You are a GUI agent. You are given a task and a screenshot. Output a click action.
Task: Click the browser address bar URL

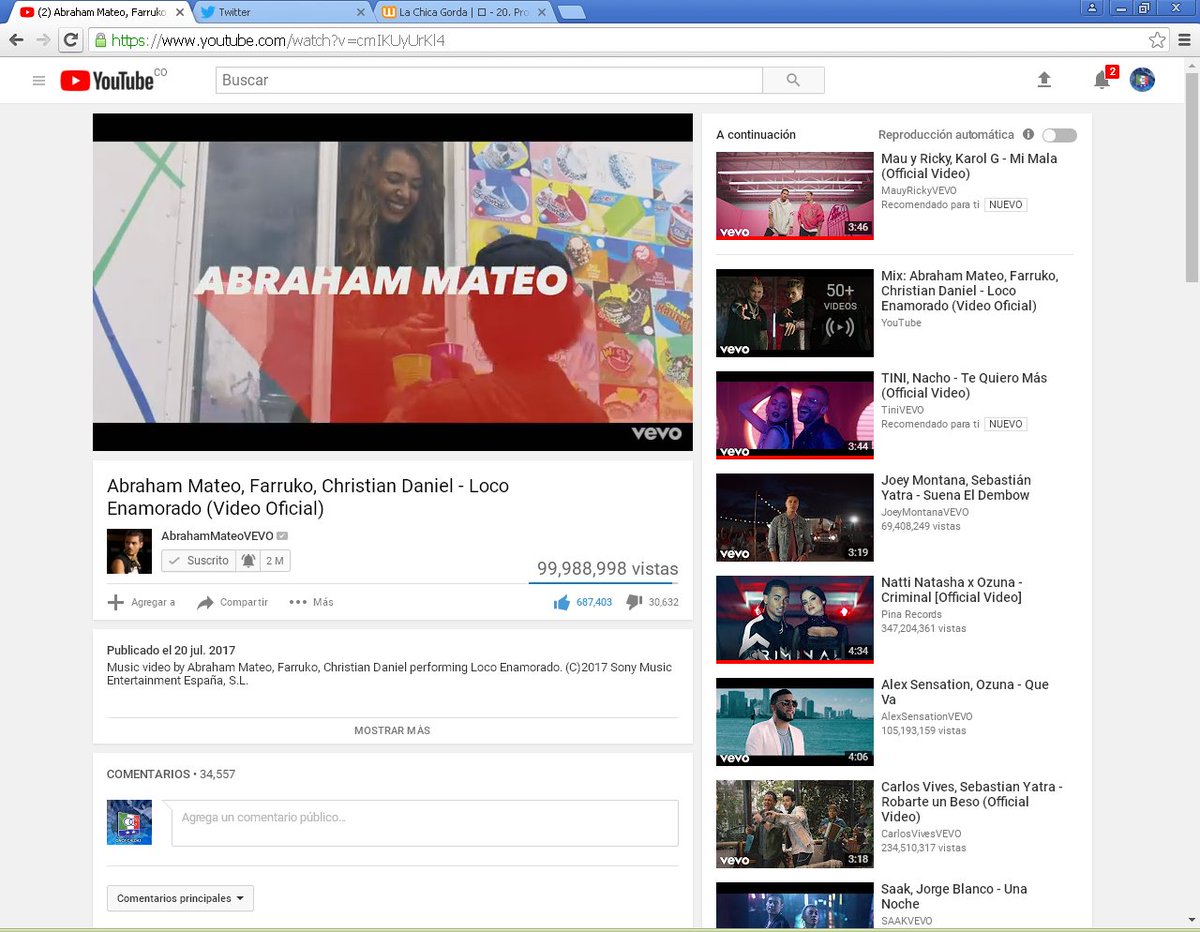[278, 41]
